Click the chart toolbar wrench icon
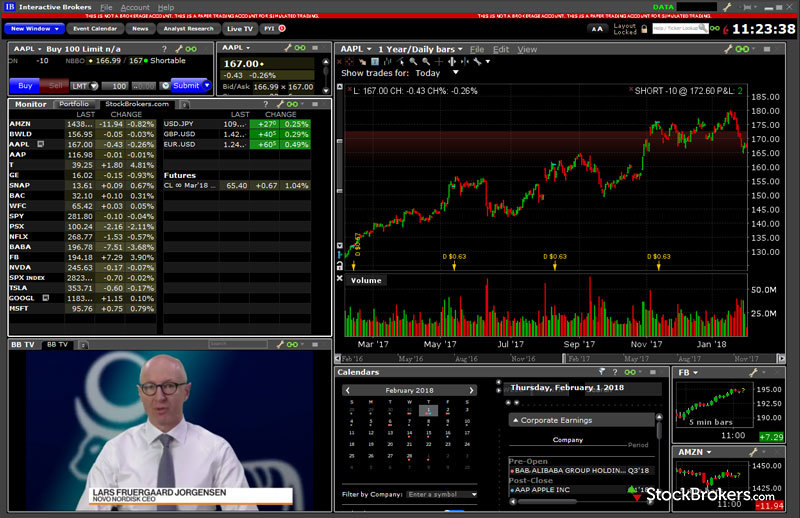 [478, 62]
